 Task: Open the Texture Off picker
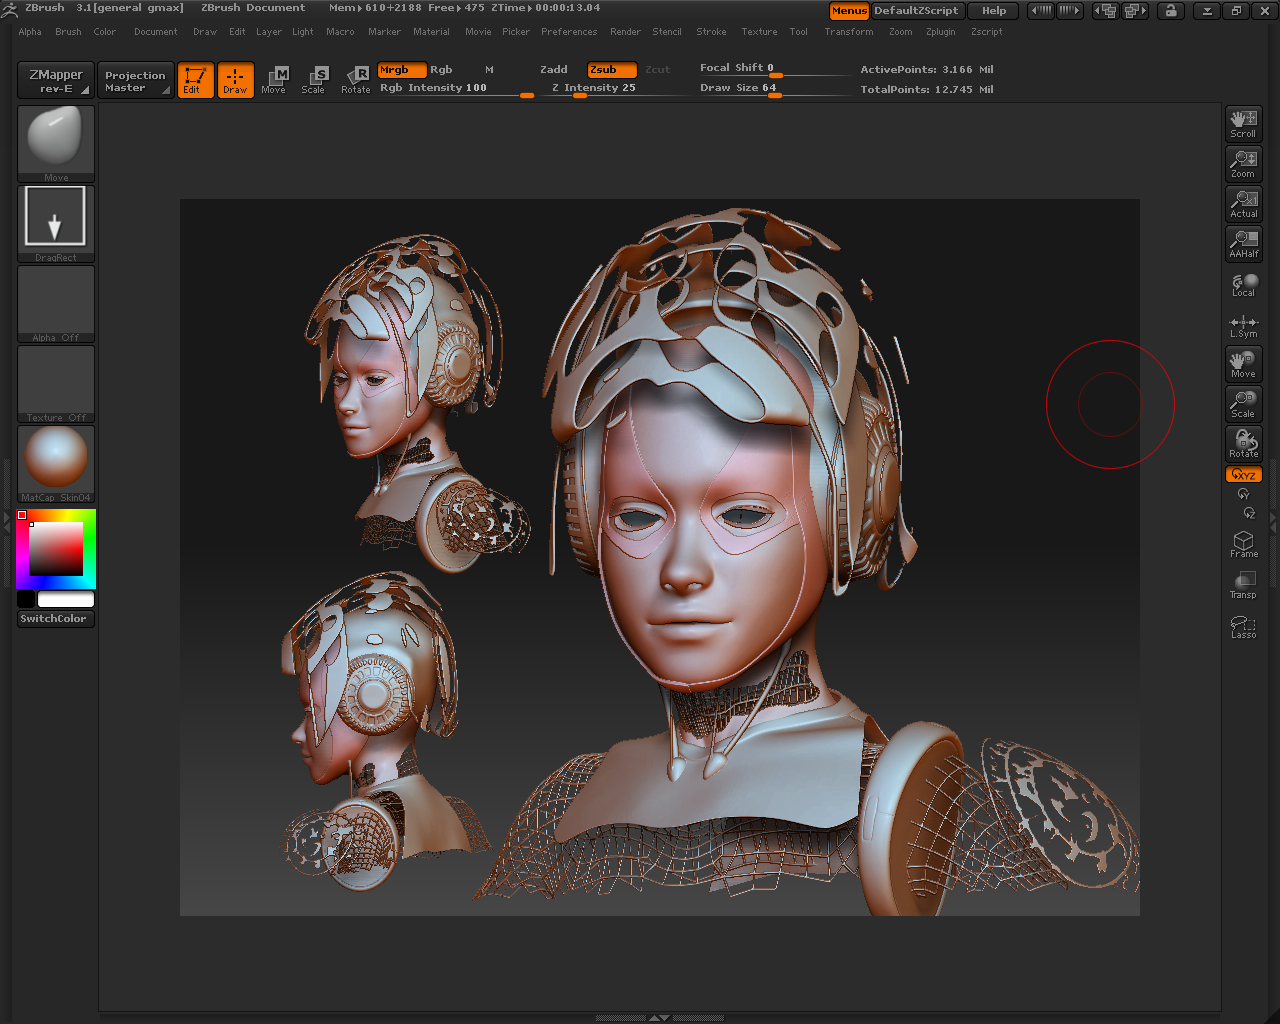tap(56, 383)
